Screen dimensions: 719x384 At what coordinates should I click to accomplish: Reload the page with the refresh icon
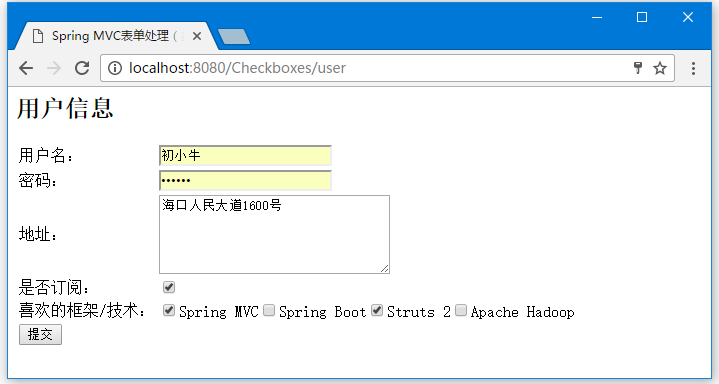82,68
